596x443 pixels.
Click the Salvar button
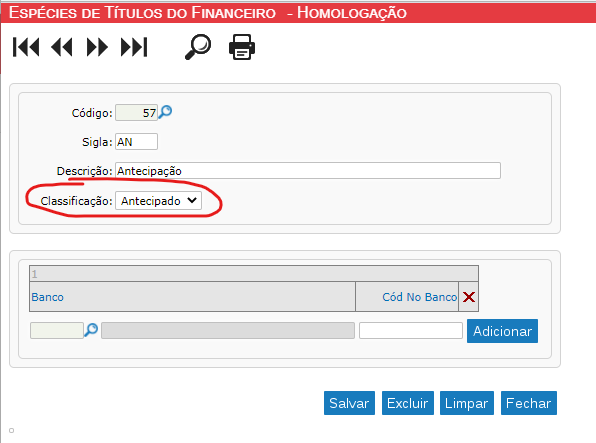point(349,403)
